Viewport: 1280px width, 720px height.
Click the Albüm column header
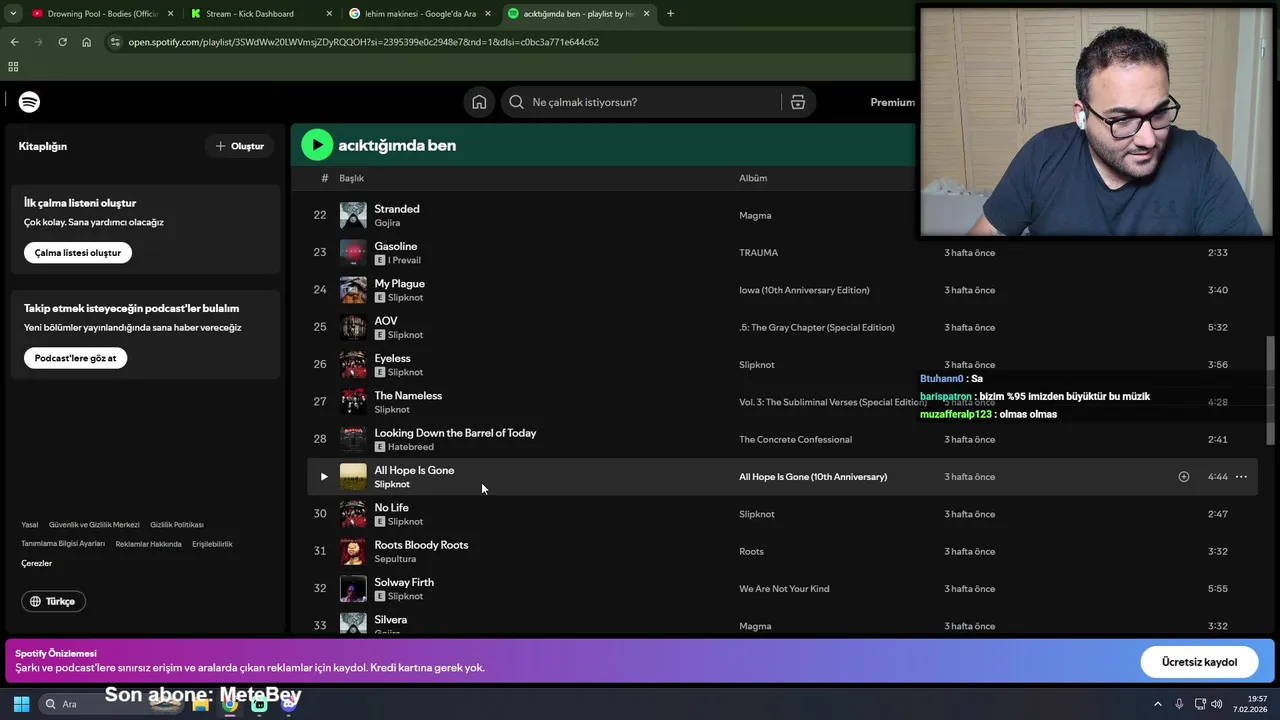pos(753,178)
